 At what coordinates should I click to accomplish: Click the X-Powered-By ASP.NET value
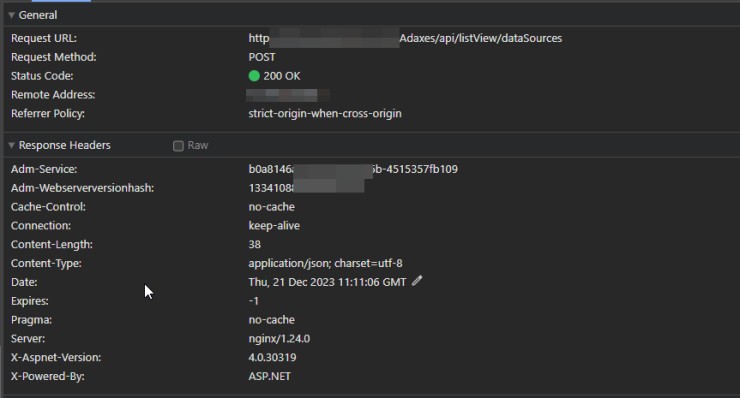[269, 376]
